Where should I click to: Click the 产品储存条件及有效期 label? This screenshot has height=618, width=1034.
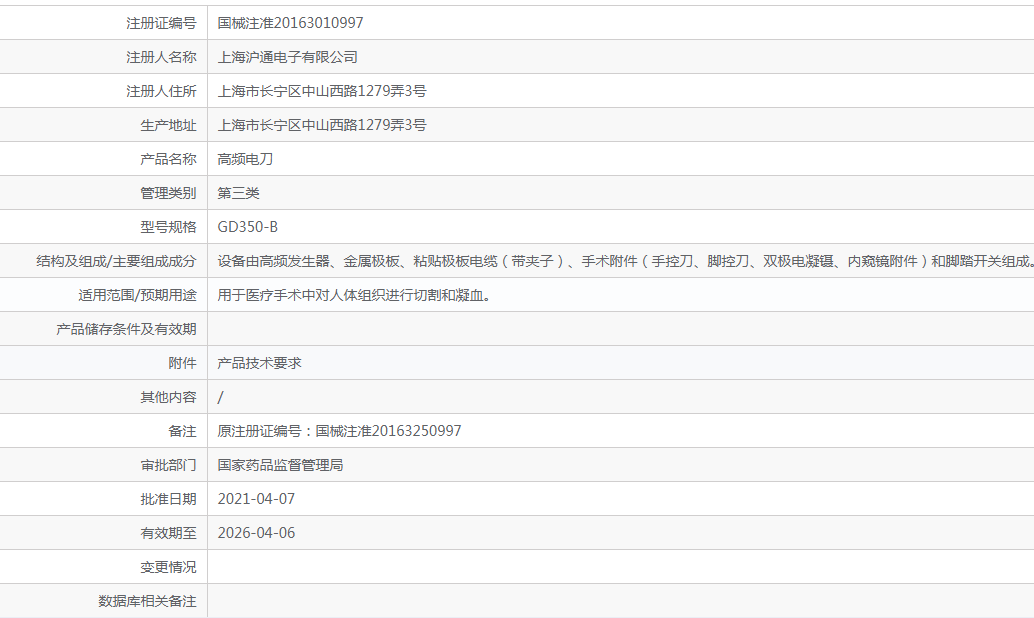(x=127, y=329)
